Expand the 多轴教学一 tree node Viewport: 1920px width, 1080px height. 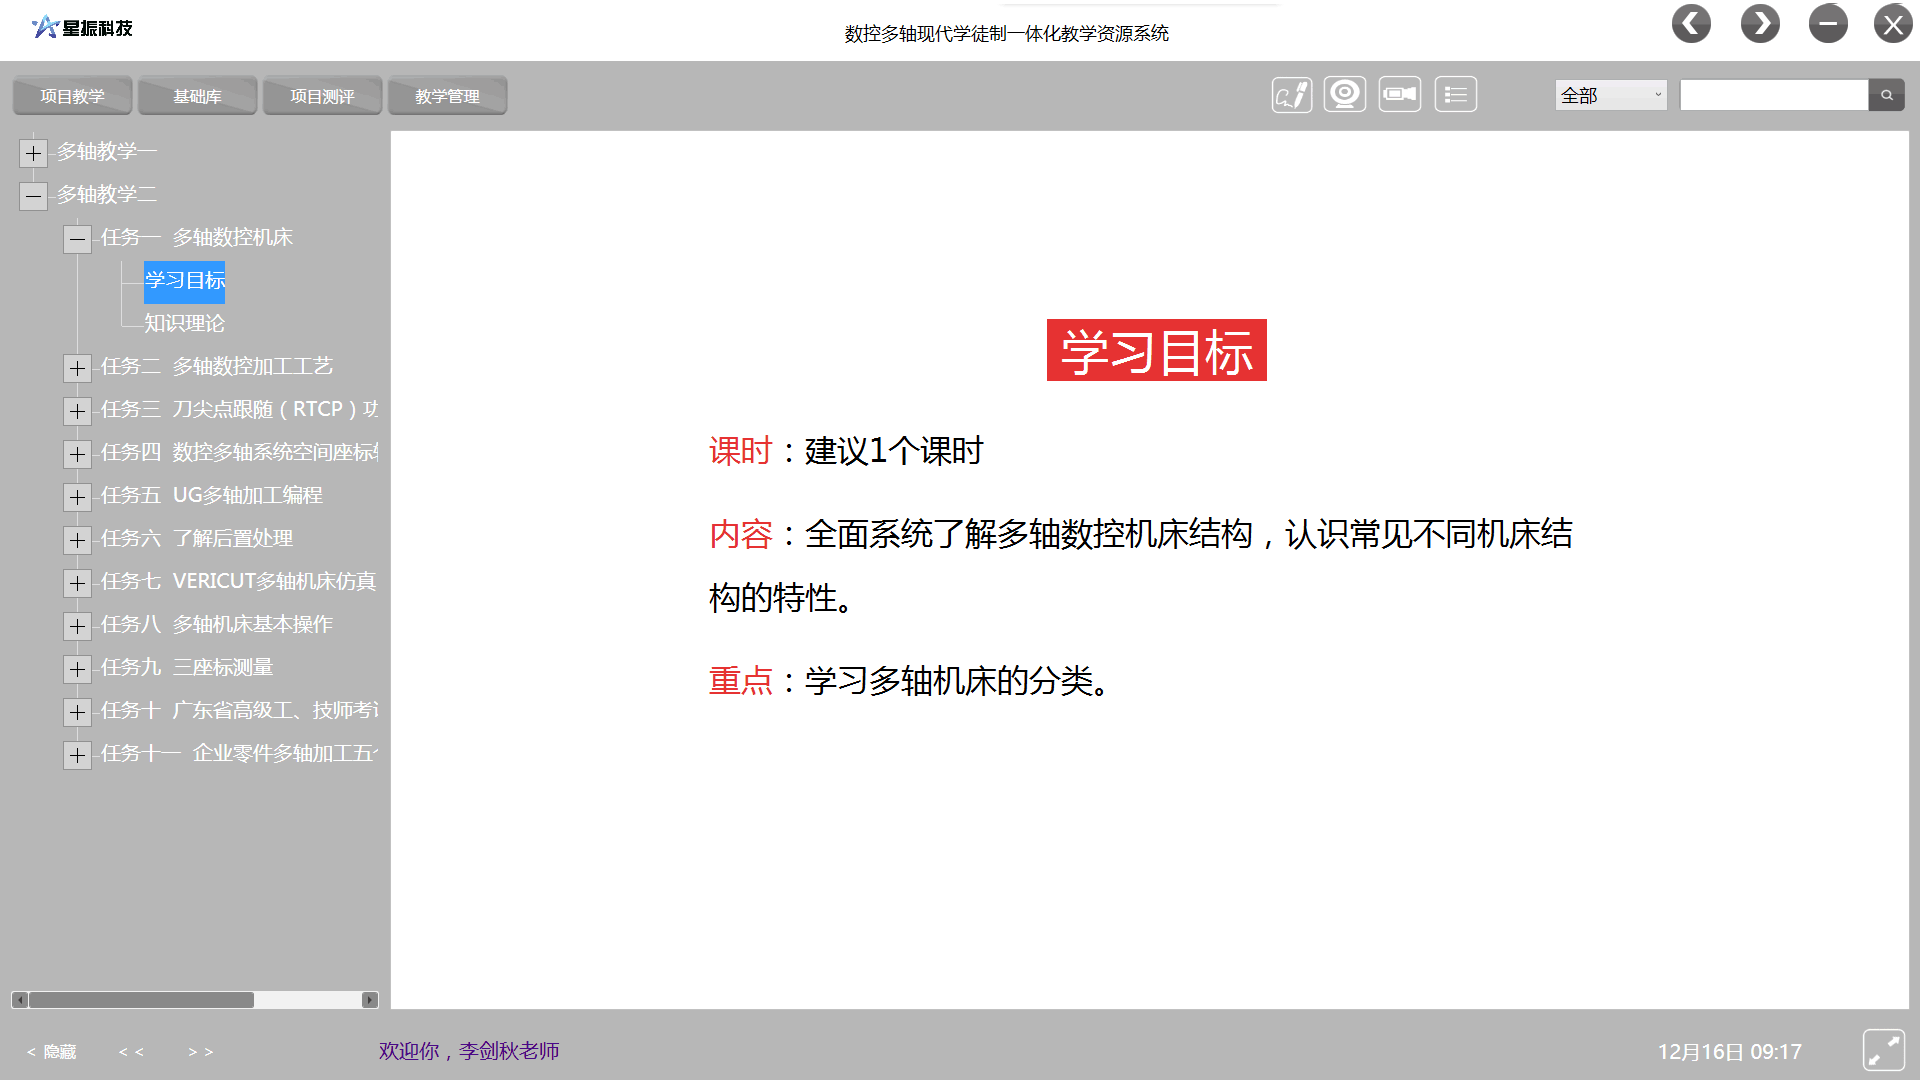33,153
